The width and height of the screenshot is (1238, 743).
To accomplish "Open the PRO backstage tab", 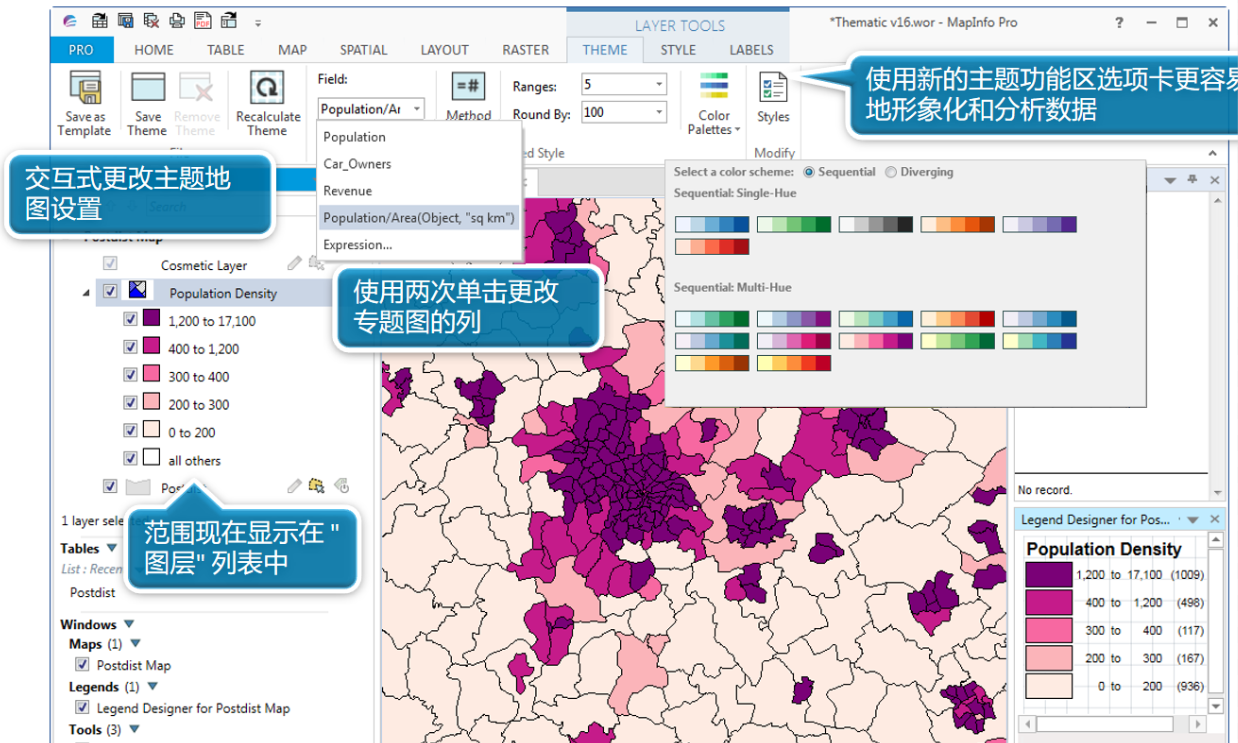I will click(81, 50).
